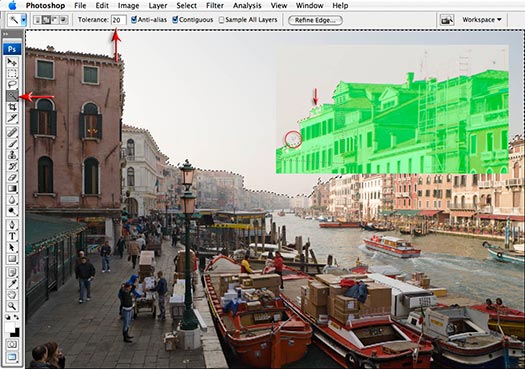
Task: Click the white foreground color swatch
Action: (x=9, y=326)
